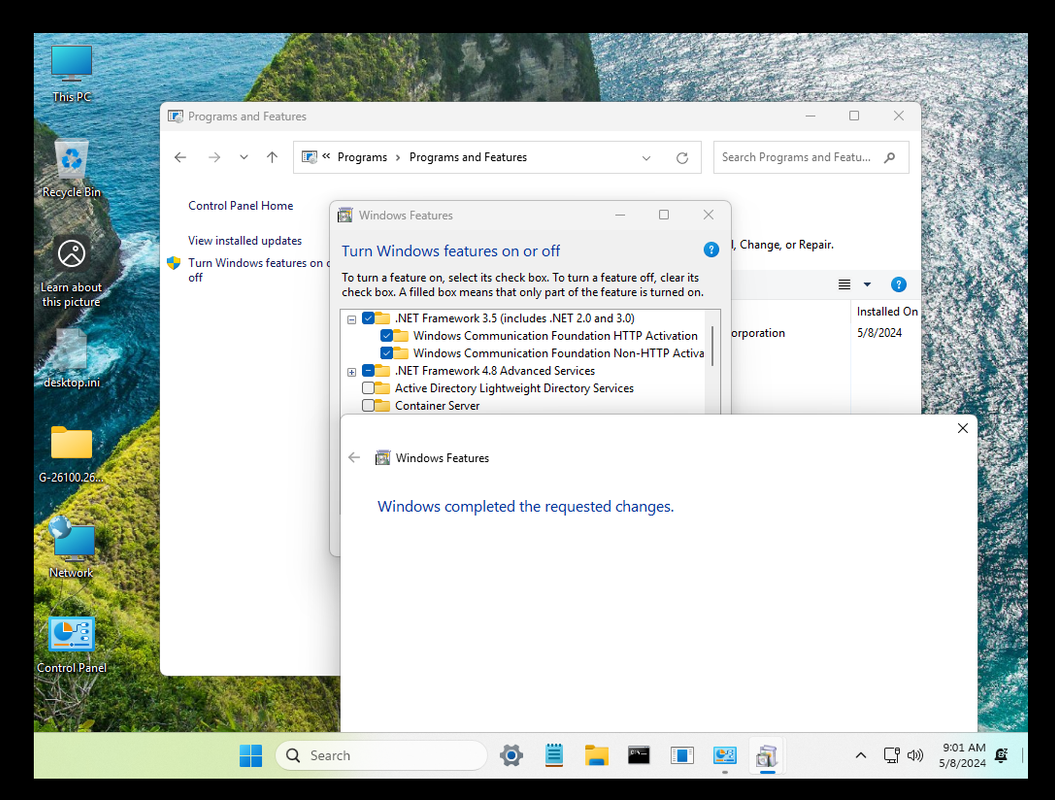Click forward arrow in Programs and Features

pyautogui.click(x=214, y=157)
